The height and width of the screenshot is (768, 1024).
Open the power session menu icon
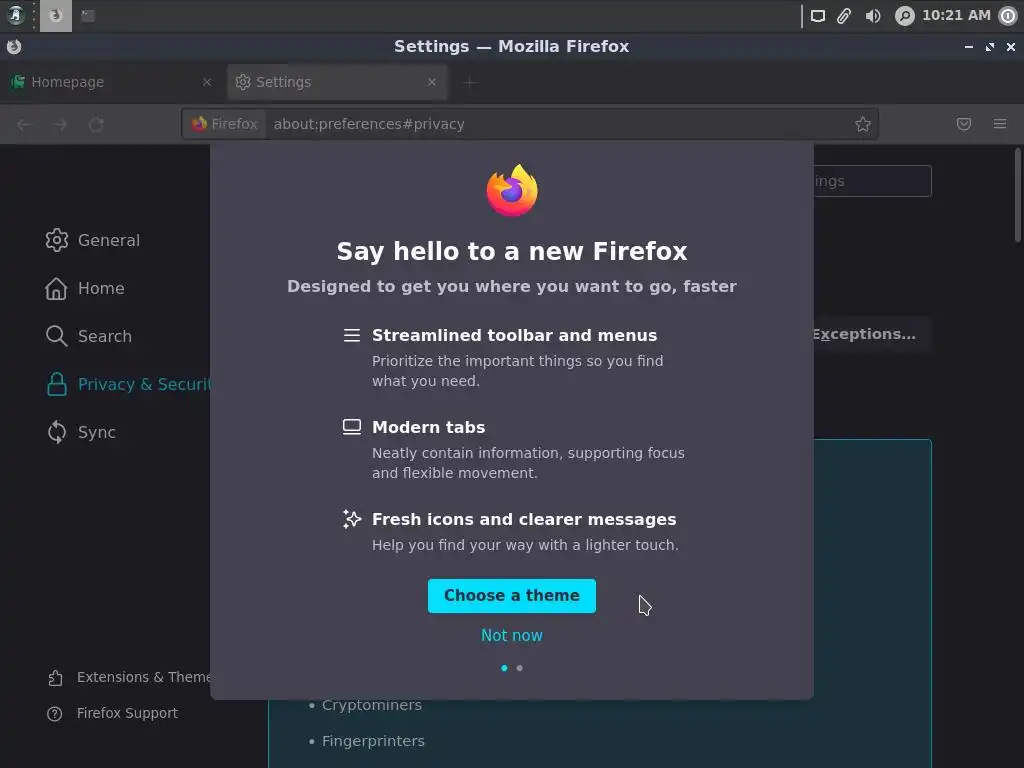(1009, 16)
